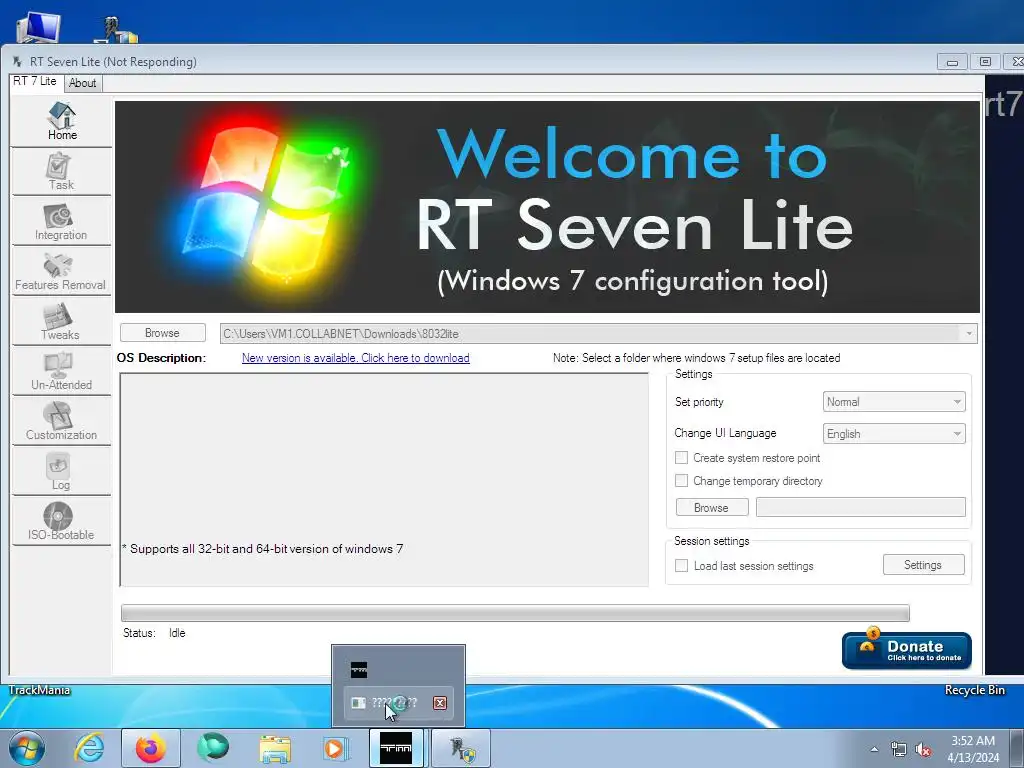Click the progress bar above Status

[x=515, y=613]
